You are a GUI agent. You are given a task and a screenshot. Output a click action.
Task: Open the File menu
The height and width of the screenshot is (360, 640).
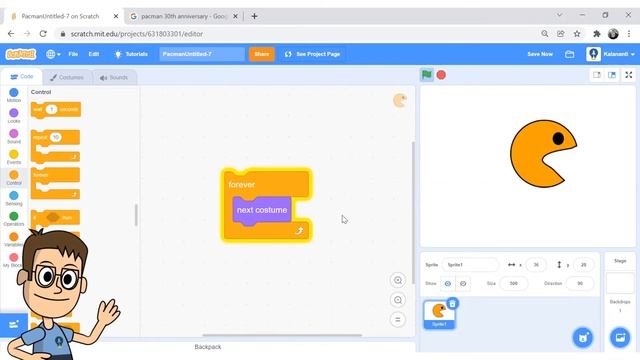click(73, 54)
